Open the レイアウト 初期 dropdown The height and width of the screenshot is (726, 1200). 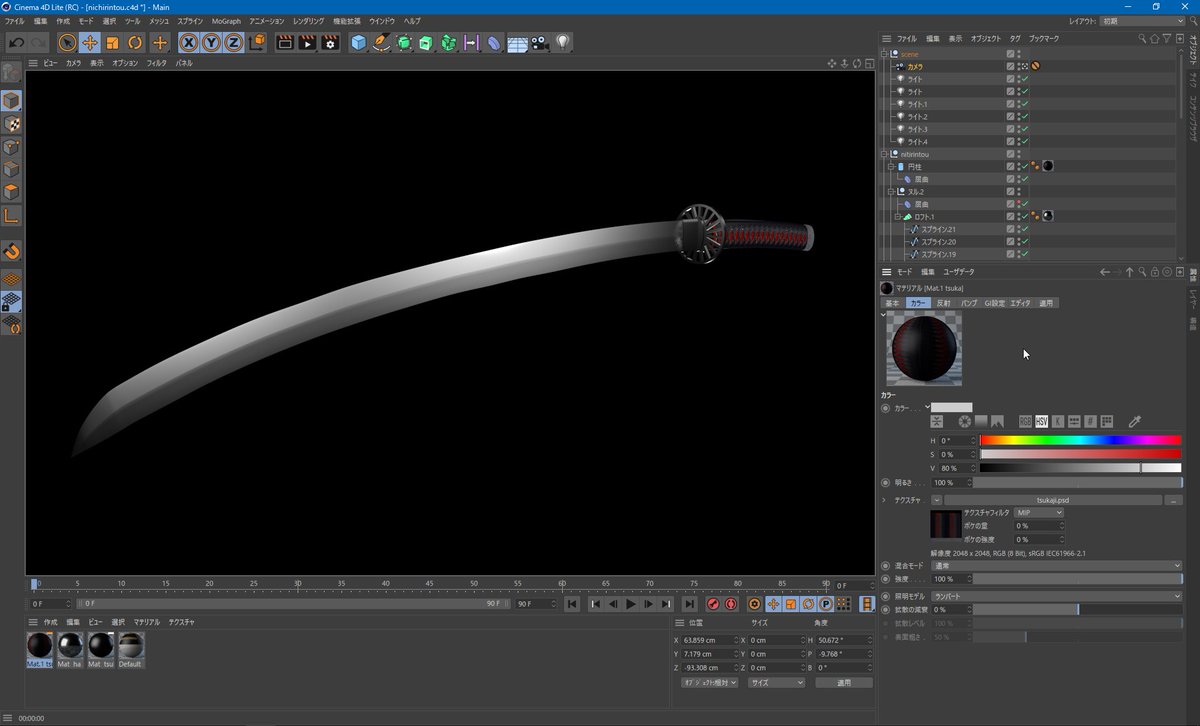[x=1140, y=21]
